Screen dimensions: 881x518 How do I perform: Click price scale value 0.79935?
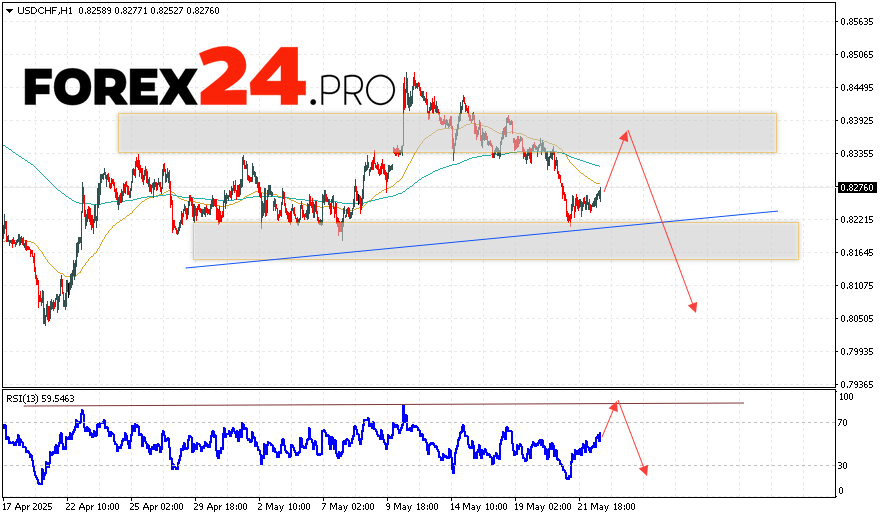pyautogui.click(x=857, y=352)
